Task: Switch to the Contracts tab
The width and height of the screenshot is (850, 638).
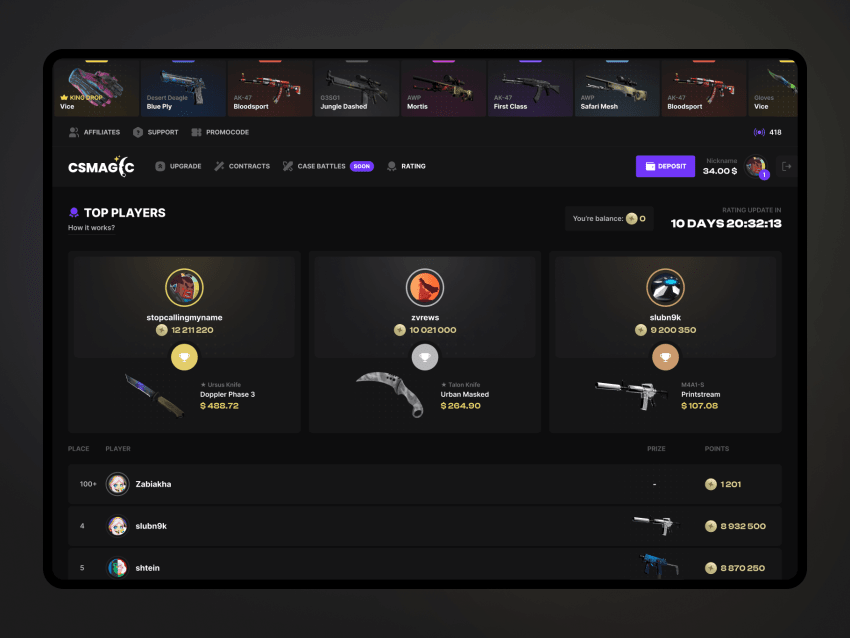Action: tap(242, 166)
